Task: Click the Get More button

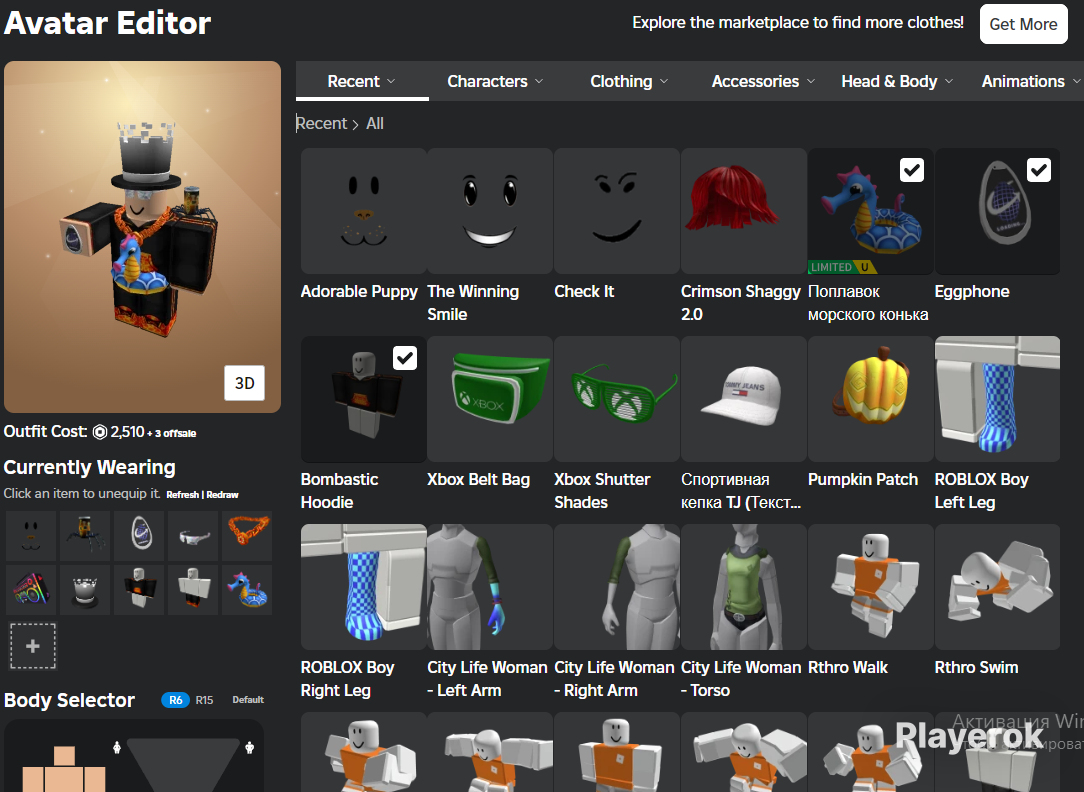Action: tap(1023, 24)
